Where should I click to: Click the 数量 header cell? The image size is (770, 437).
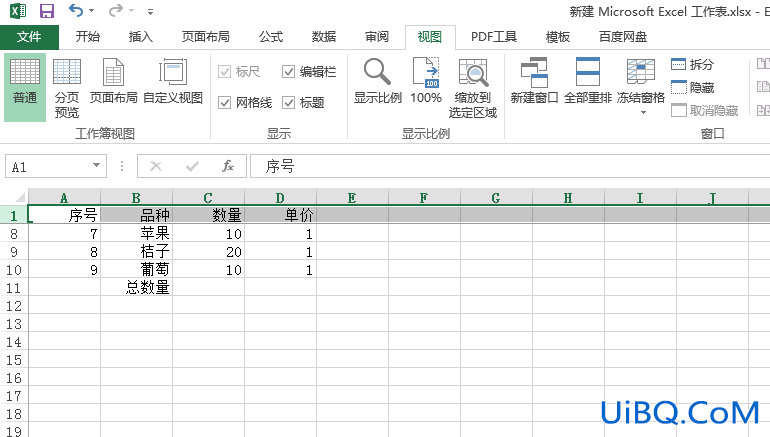[x=208, y=215]
